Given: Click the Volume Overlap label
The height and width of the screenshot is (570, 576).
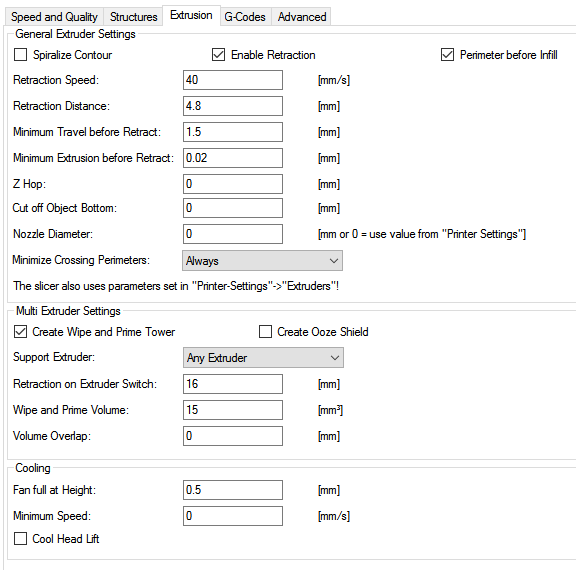Looking at the screenshot, I should pyautogui.click(x=52, y=436).
